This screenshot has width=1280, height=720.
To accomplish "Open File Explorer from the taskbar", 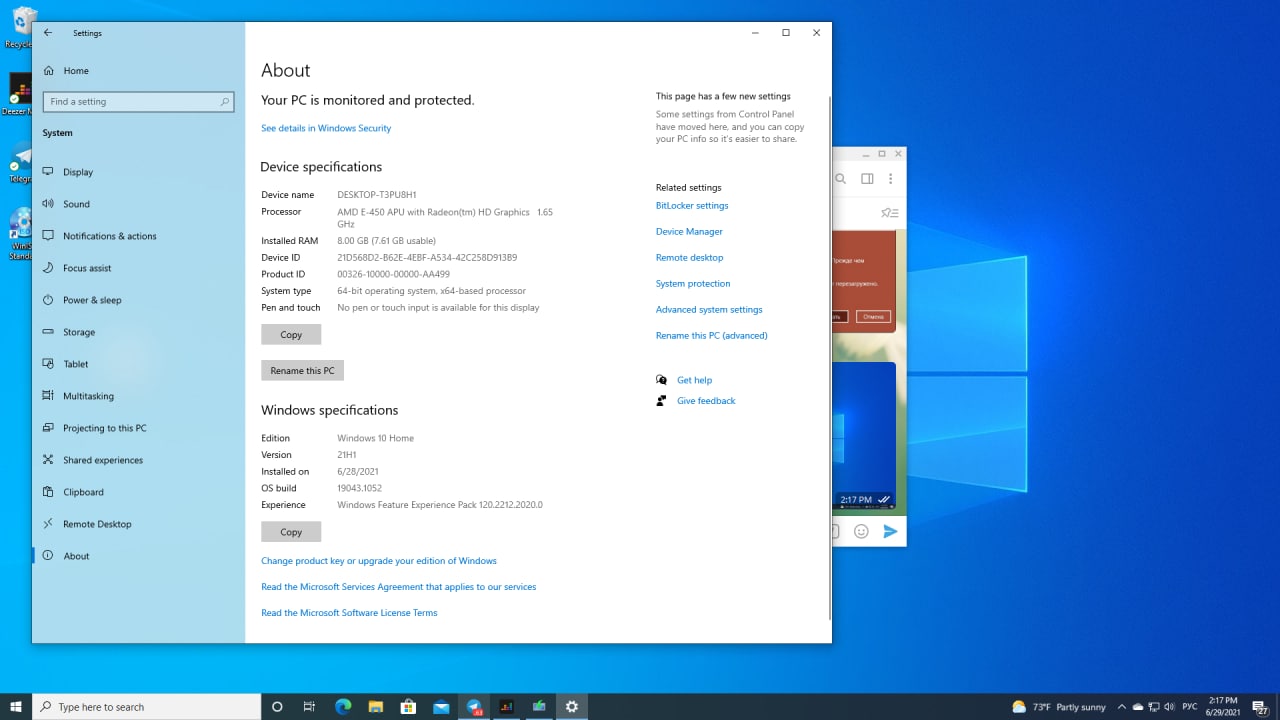I will [375, 707].
